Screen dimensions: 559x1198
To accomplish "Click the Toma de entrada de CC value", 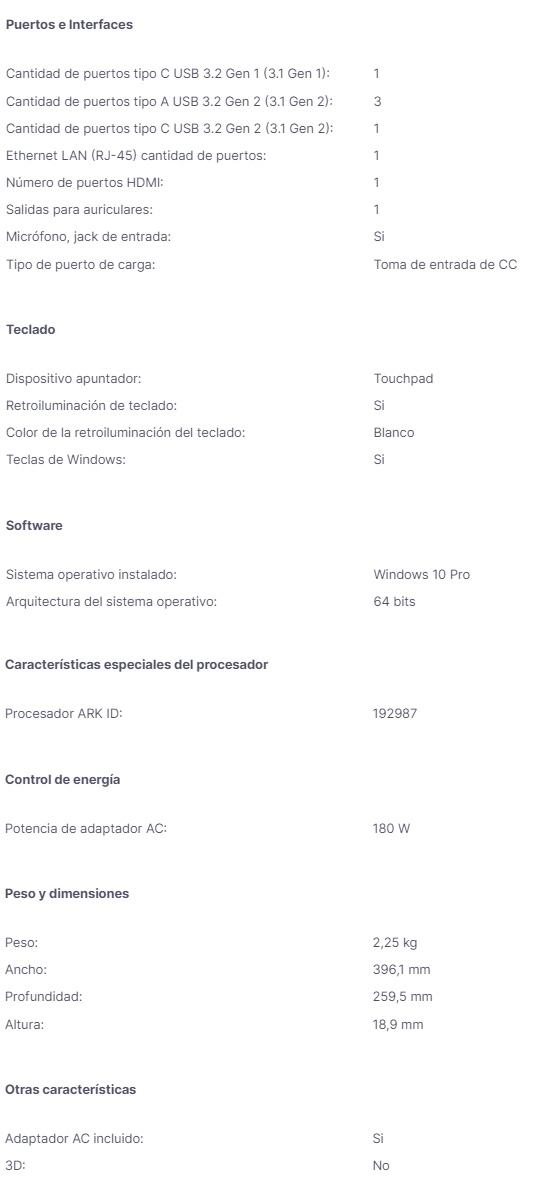I will (445, 264).
